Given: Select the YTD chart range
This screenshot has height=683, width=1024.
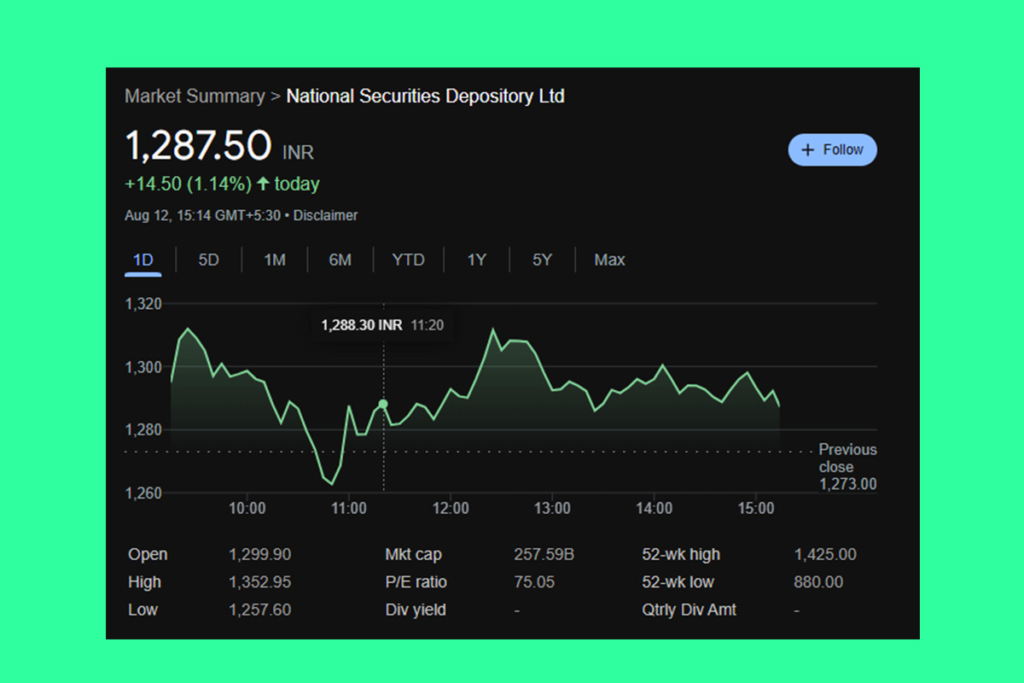Looking at the screenshot, I should (x=408, y=259).
